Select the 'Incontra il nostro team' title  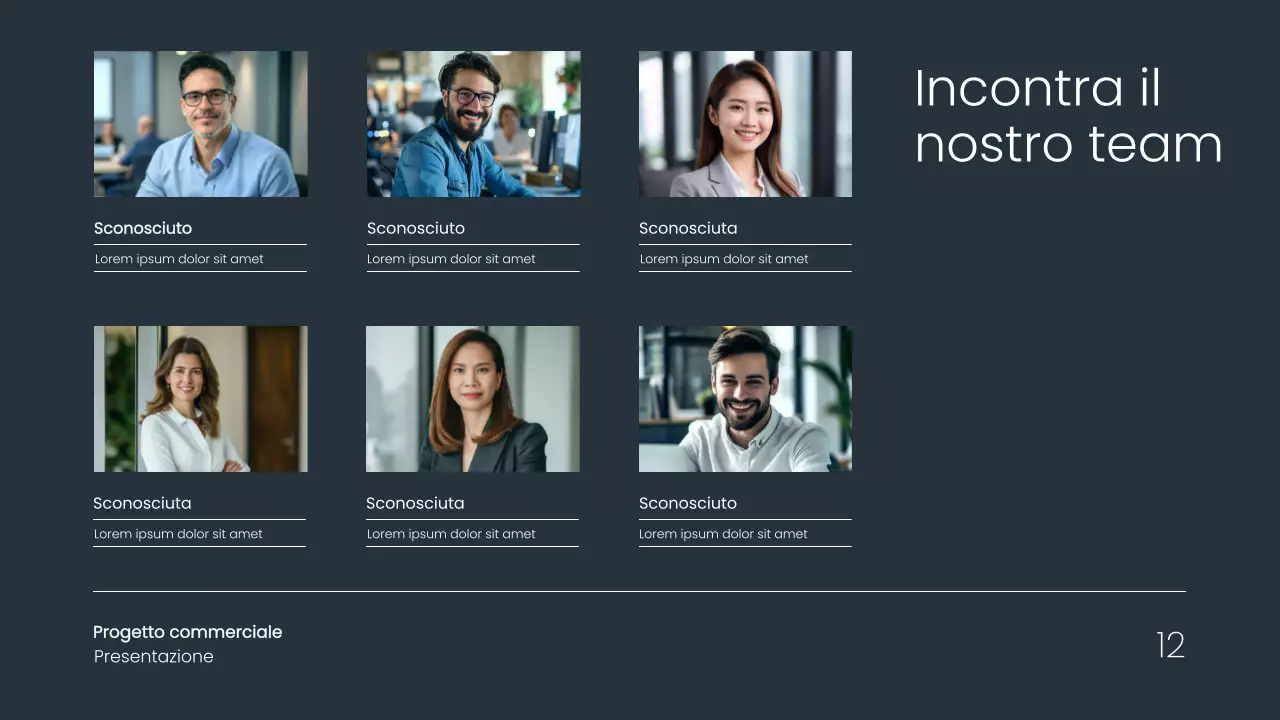click(1068, 116)
